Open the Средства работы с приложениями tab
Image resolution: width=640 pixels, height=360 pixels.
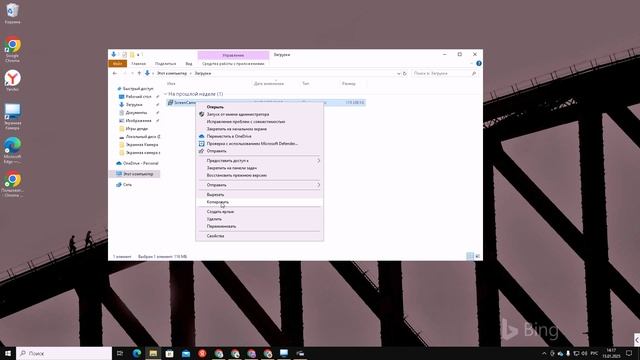click(233, 64)
